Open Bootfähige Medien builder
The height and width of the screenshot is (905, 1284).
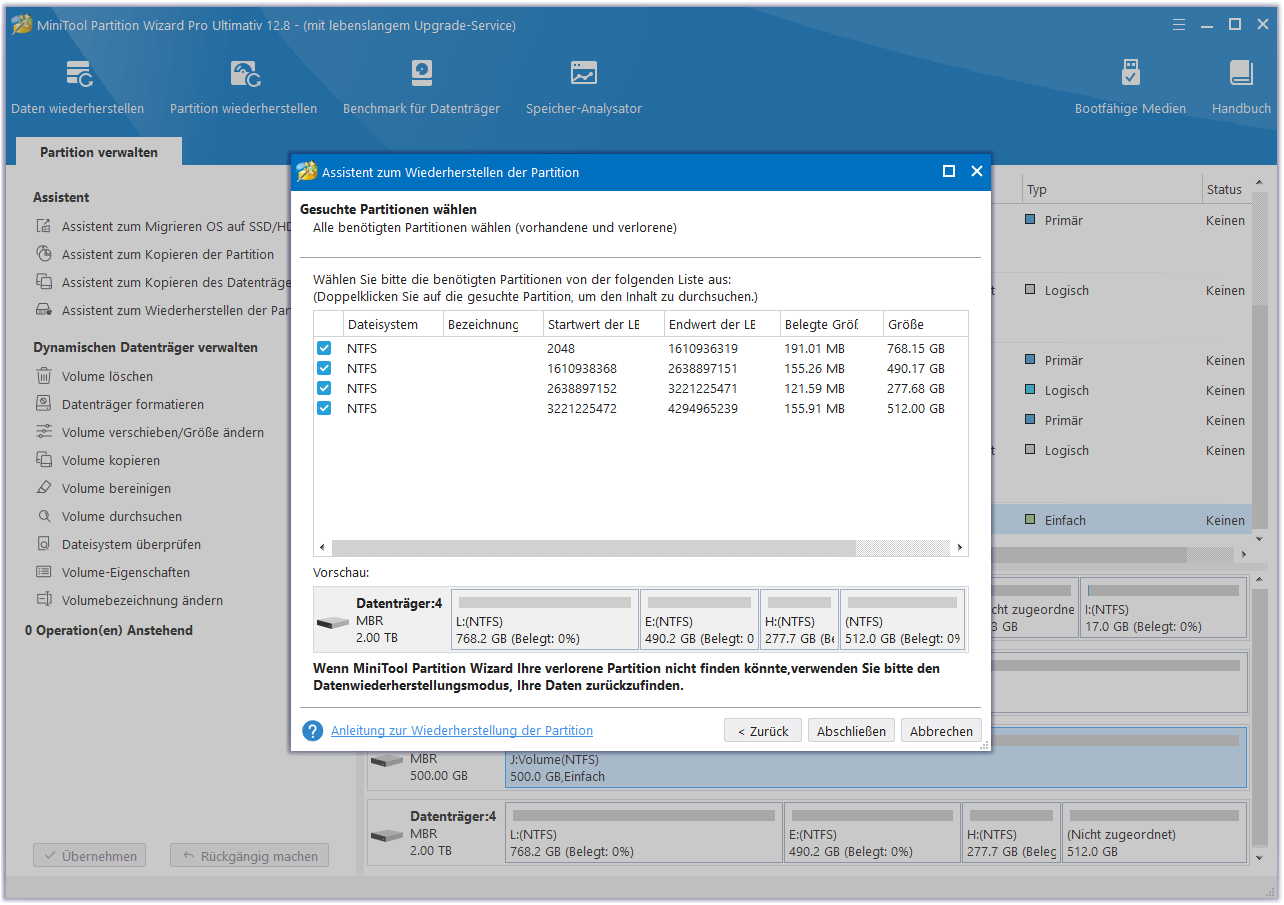pyautogui.click(x=1130, y=88)
